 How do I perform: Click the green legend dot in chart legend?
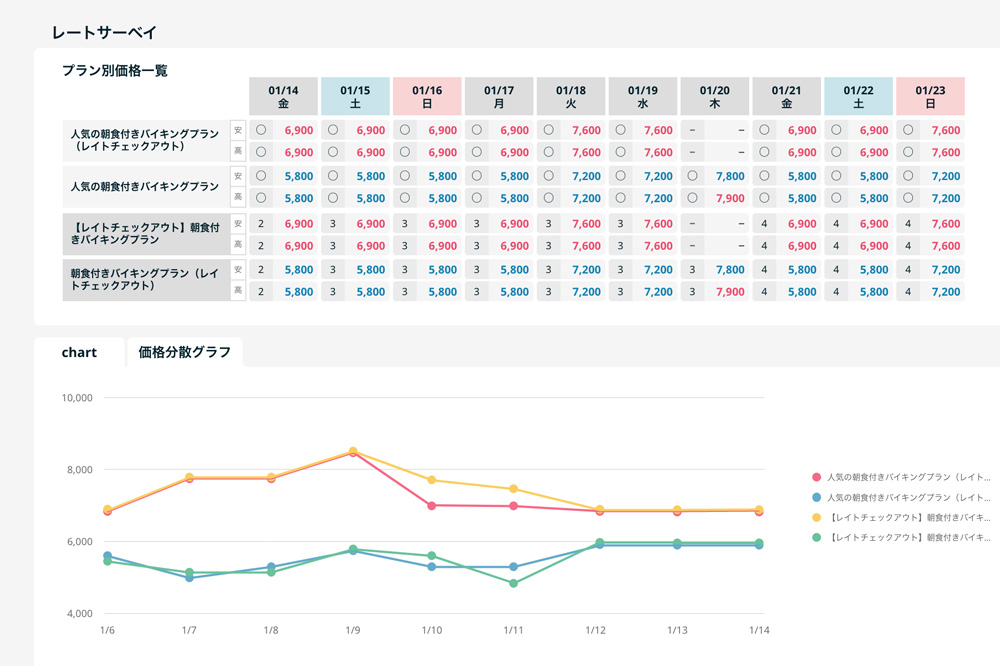tap(817, 537)
